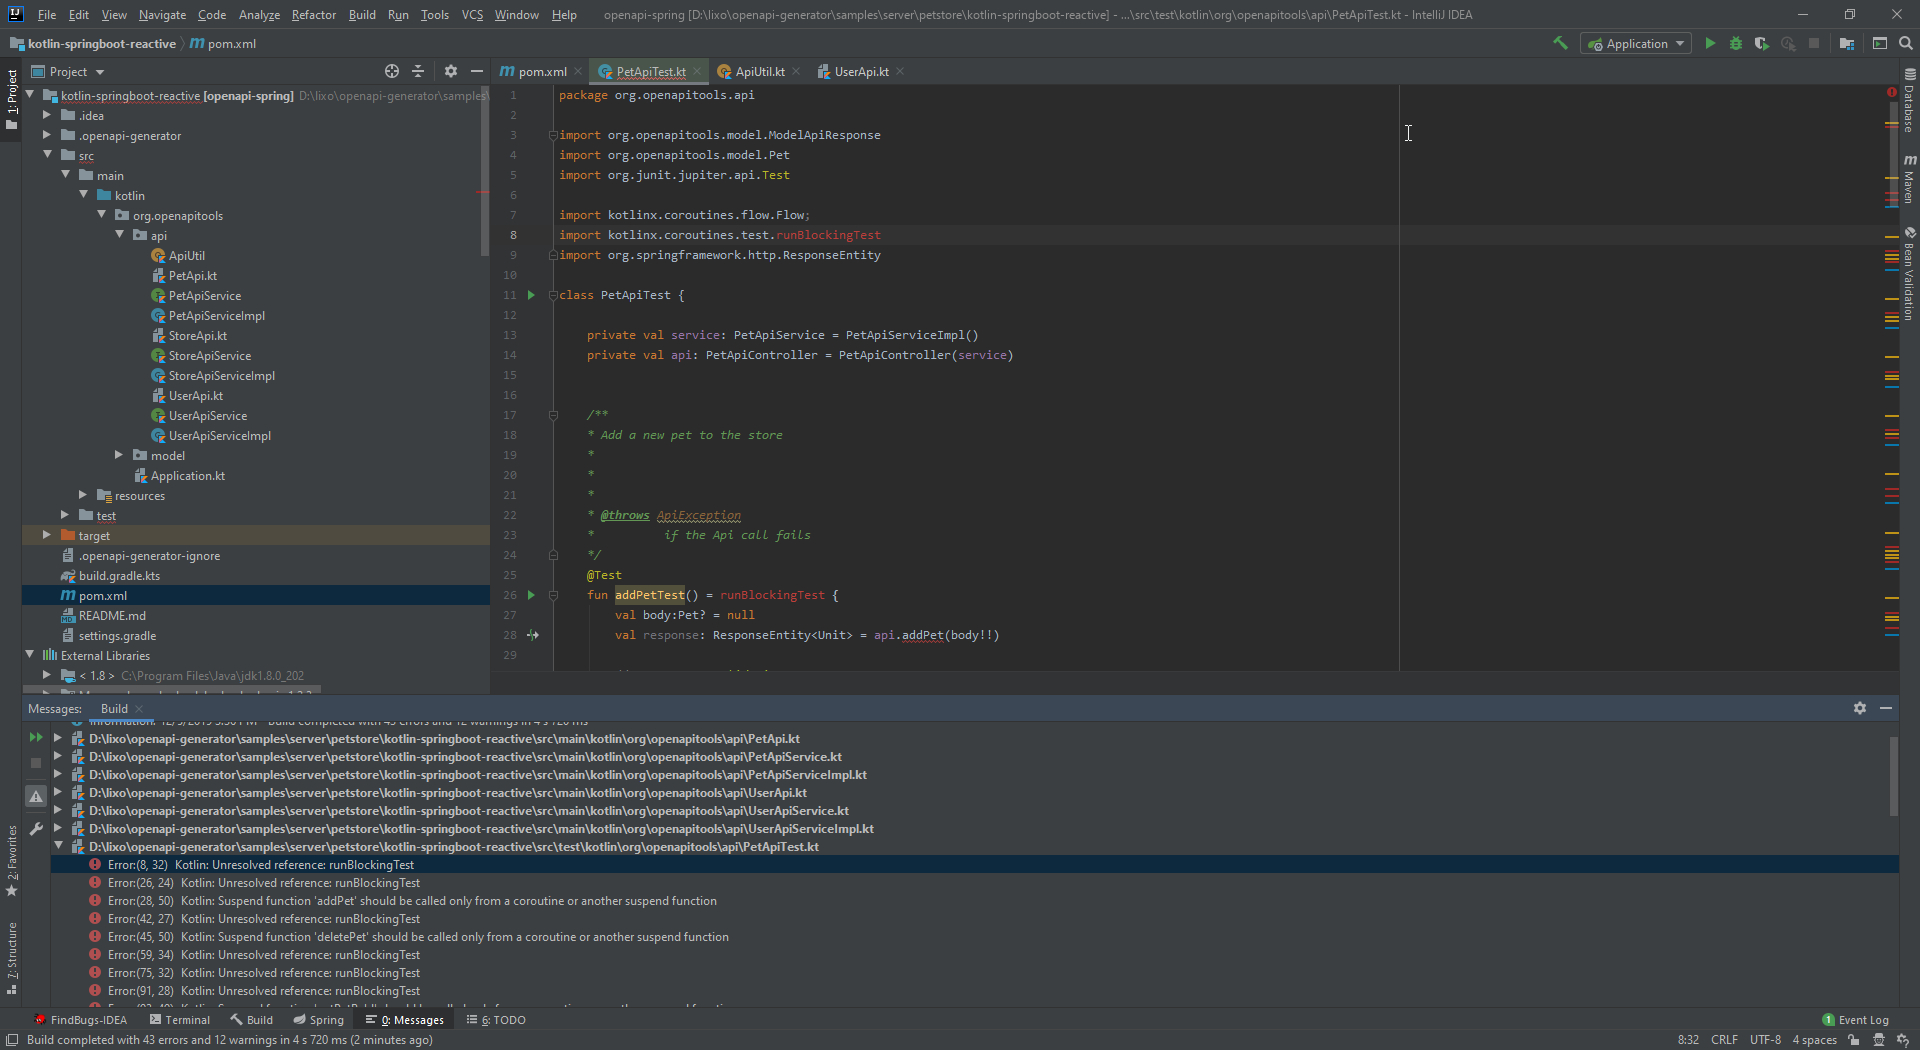Click the Build Project hammer icon
This screenshot has width=1920, height=1050.
tap(1560, 43)
